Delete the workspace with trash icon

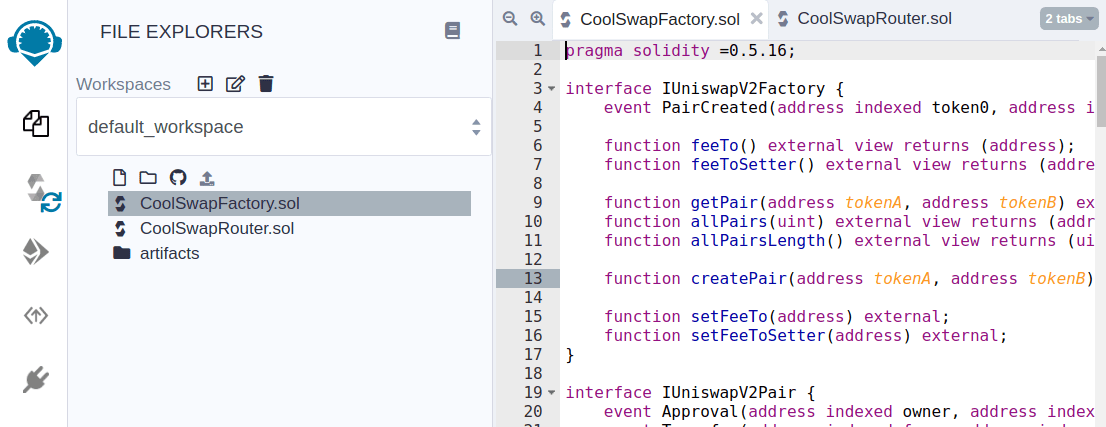[x=265, y=84]
